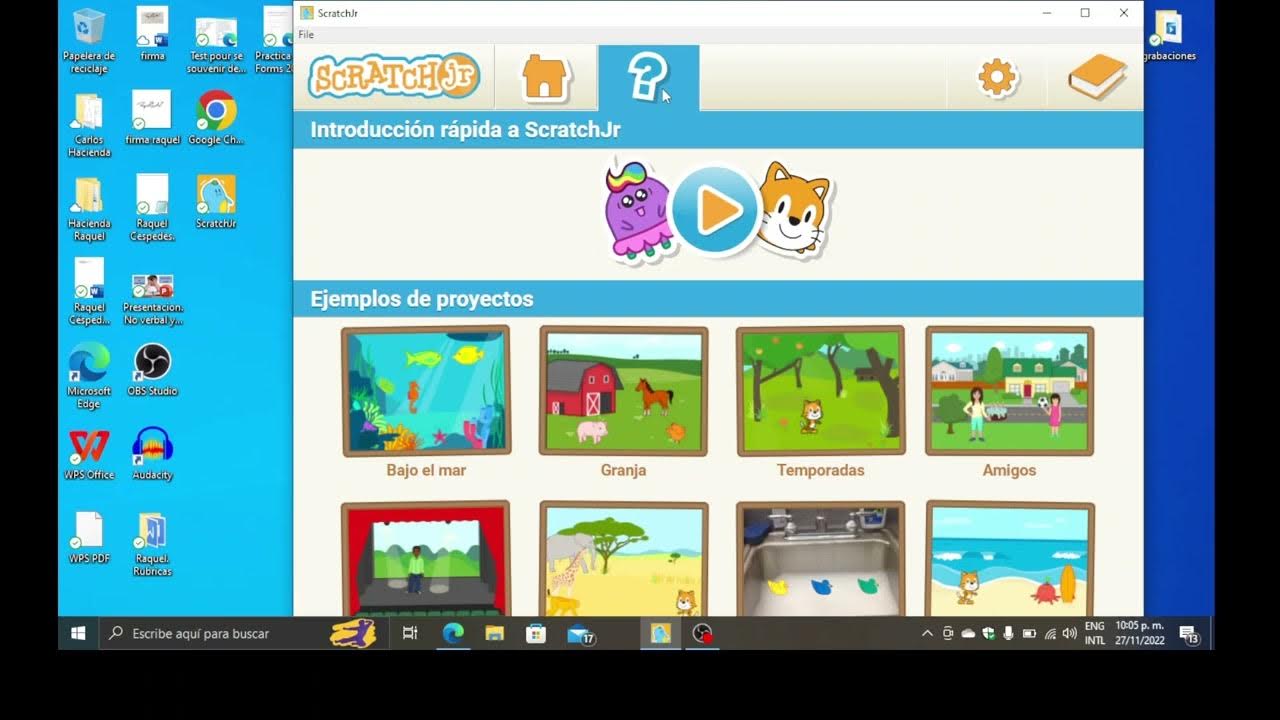Click the ENG INTL language indicator

coord(1095,633)
